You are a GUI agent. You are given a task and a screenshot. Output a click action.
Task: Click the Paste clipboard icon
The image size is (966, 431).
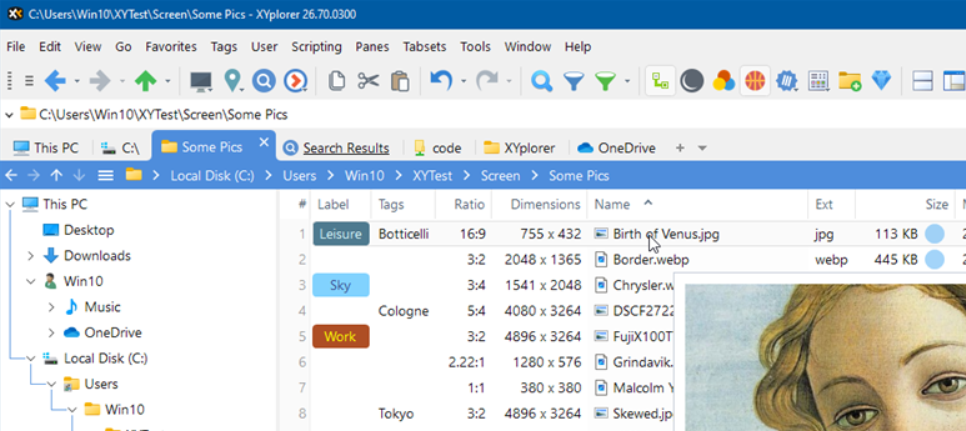point(400,81)
